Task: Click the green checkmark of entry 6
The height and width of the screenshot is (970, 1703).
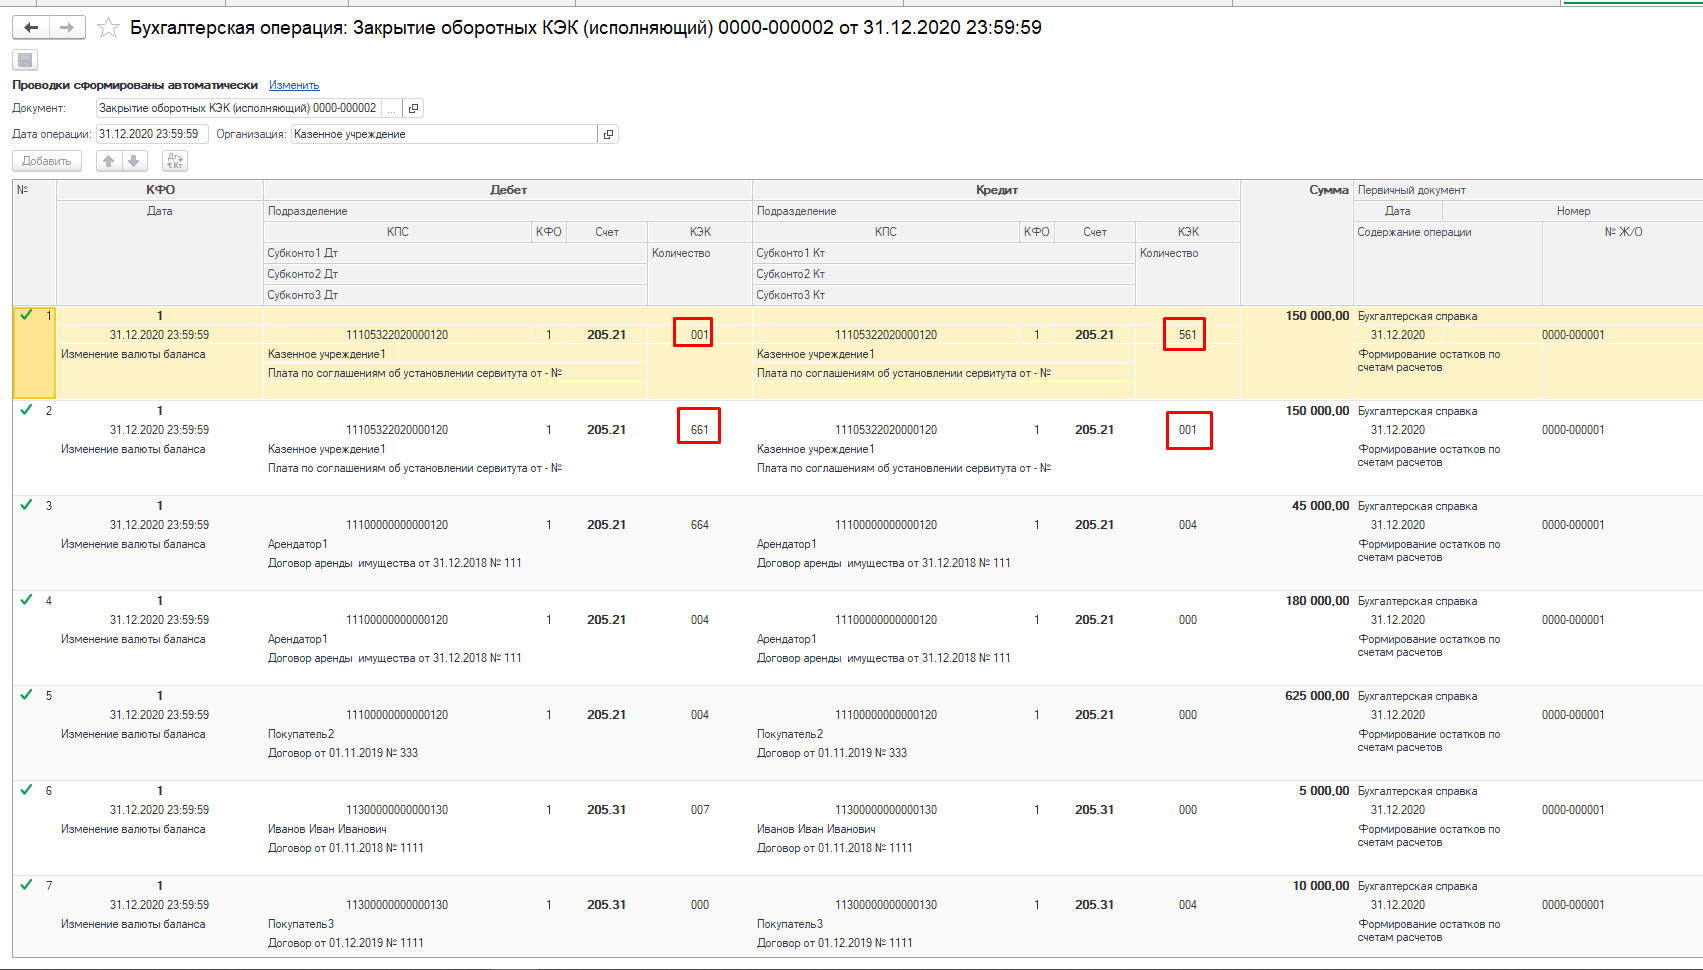Action: [x=27, y=790]
